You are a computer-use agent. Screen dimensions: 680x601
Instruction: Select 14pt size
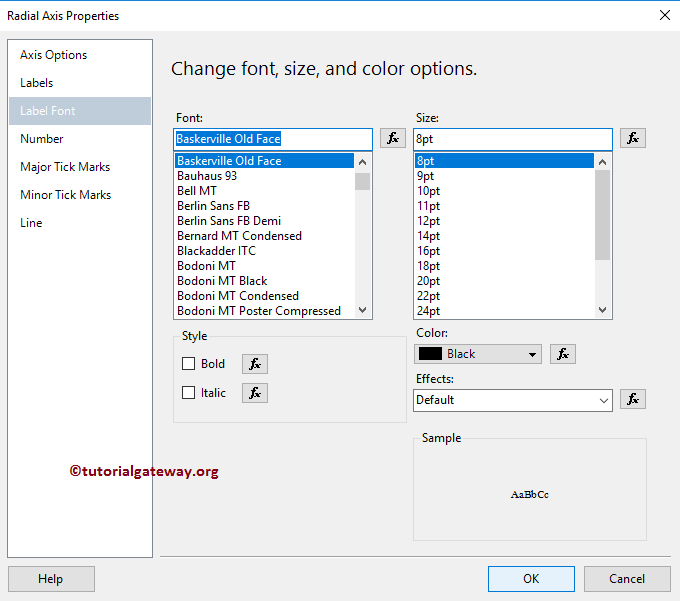click(x=504, y=236)
